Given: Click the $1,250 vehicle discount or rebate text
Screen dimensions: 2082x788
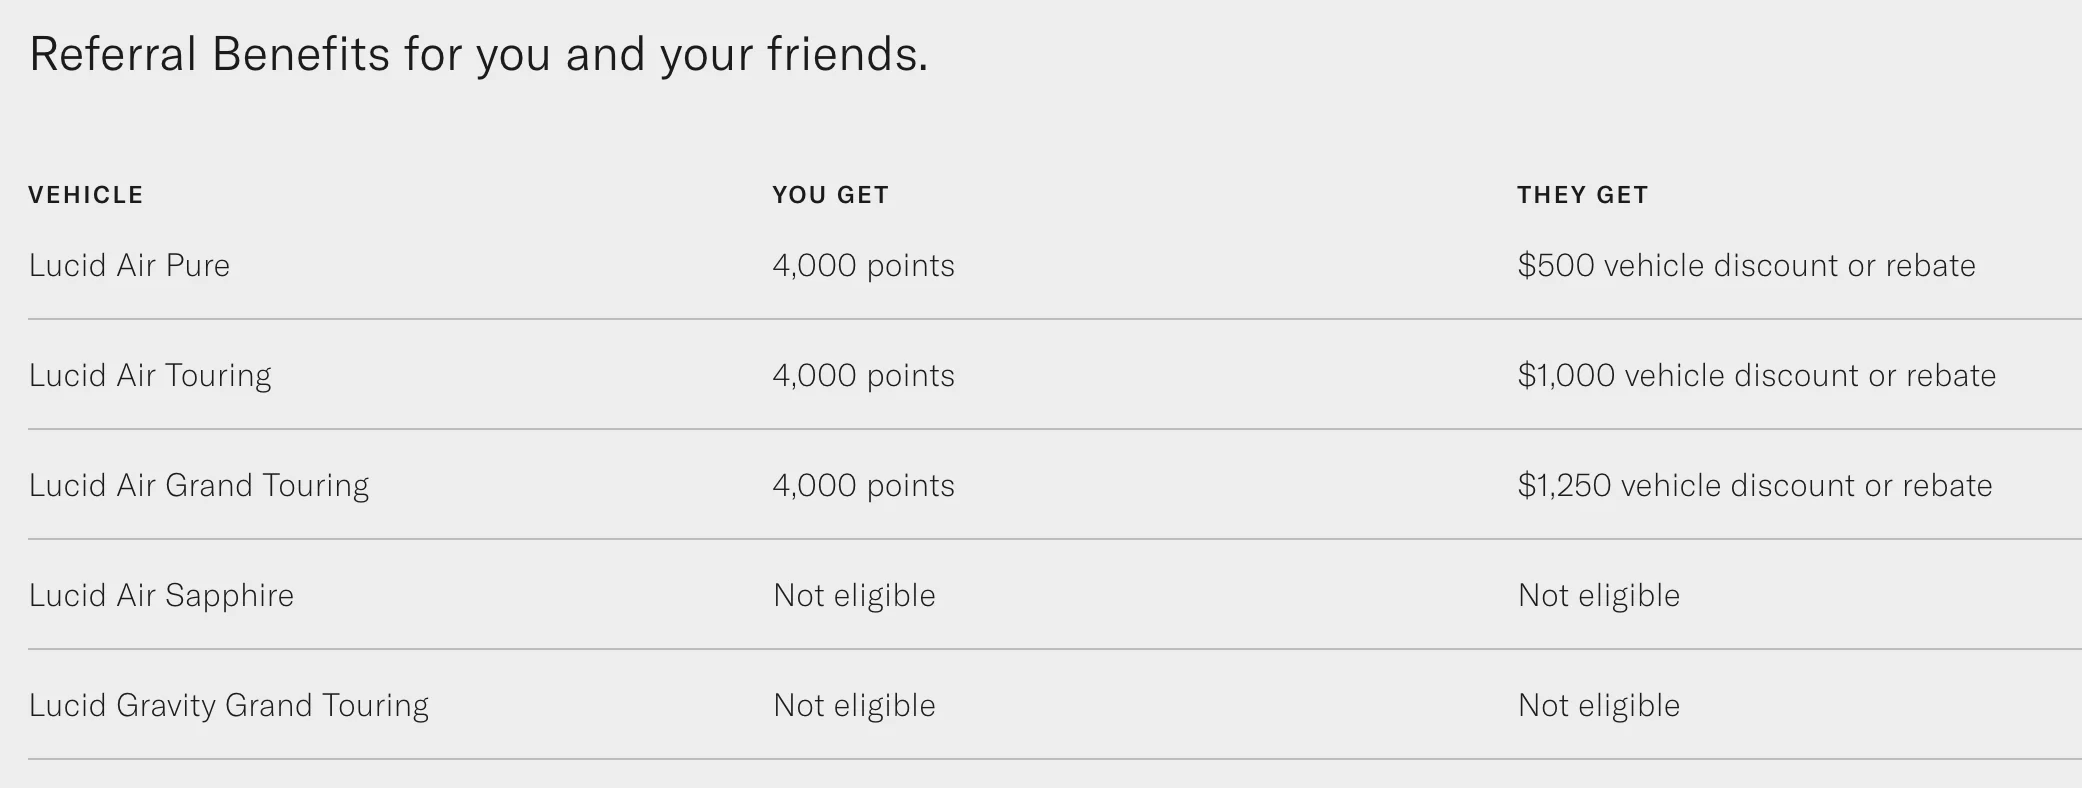Looking at the screenshot, I should [1755, 485].
